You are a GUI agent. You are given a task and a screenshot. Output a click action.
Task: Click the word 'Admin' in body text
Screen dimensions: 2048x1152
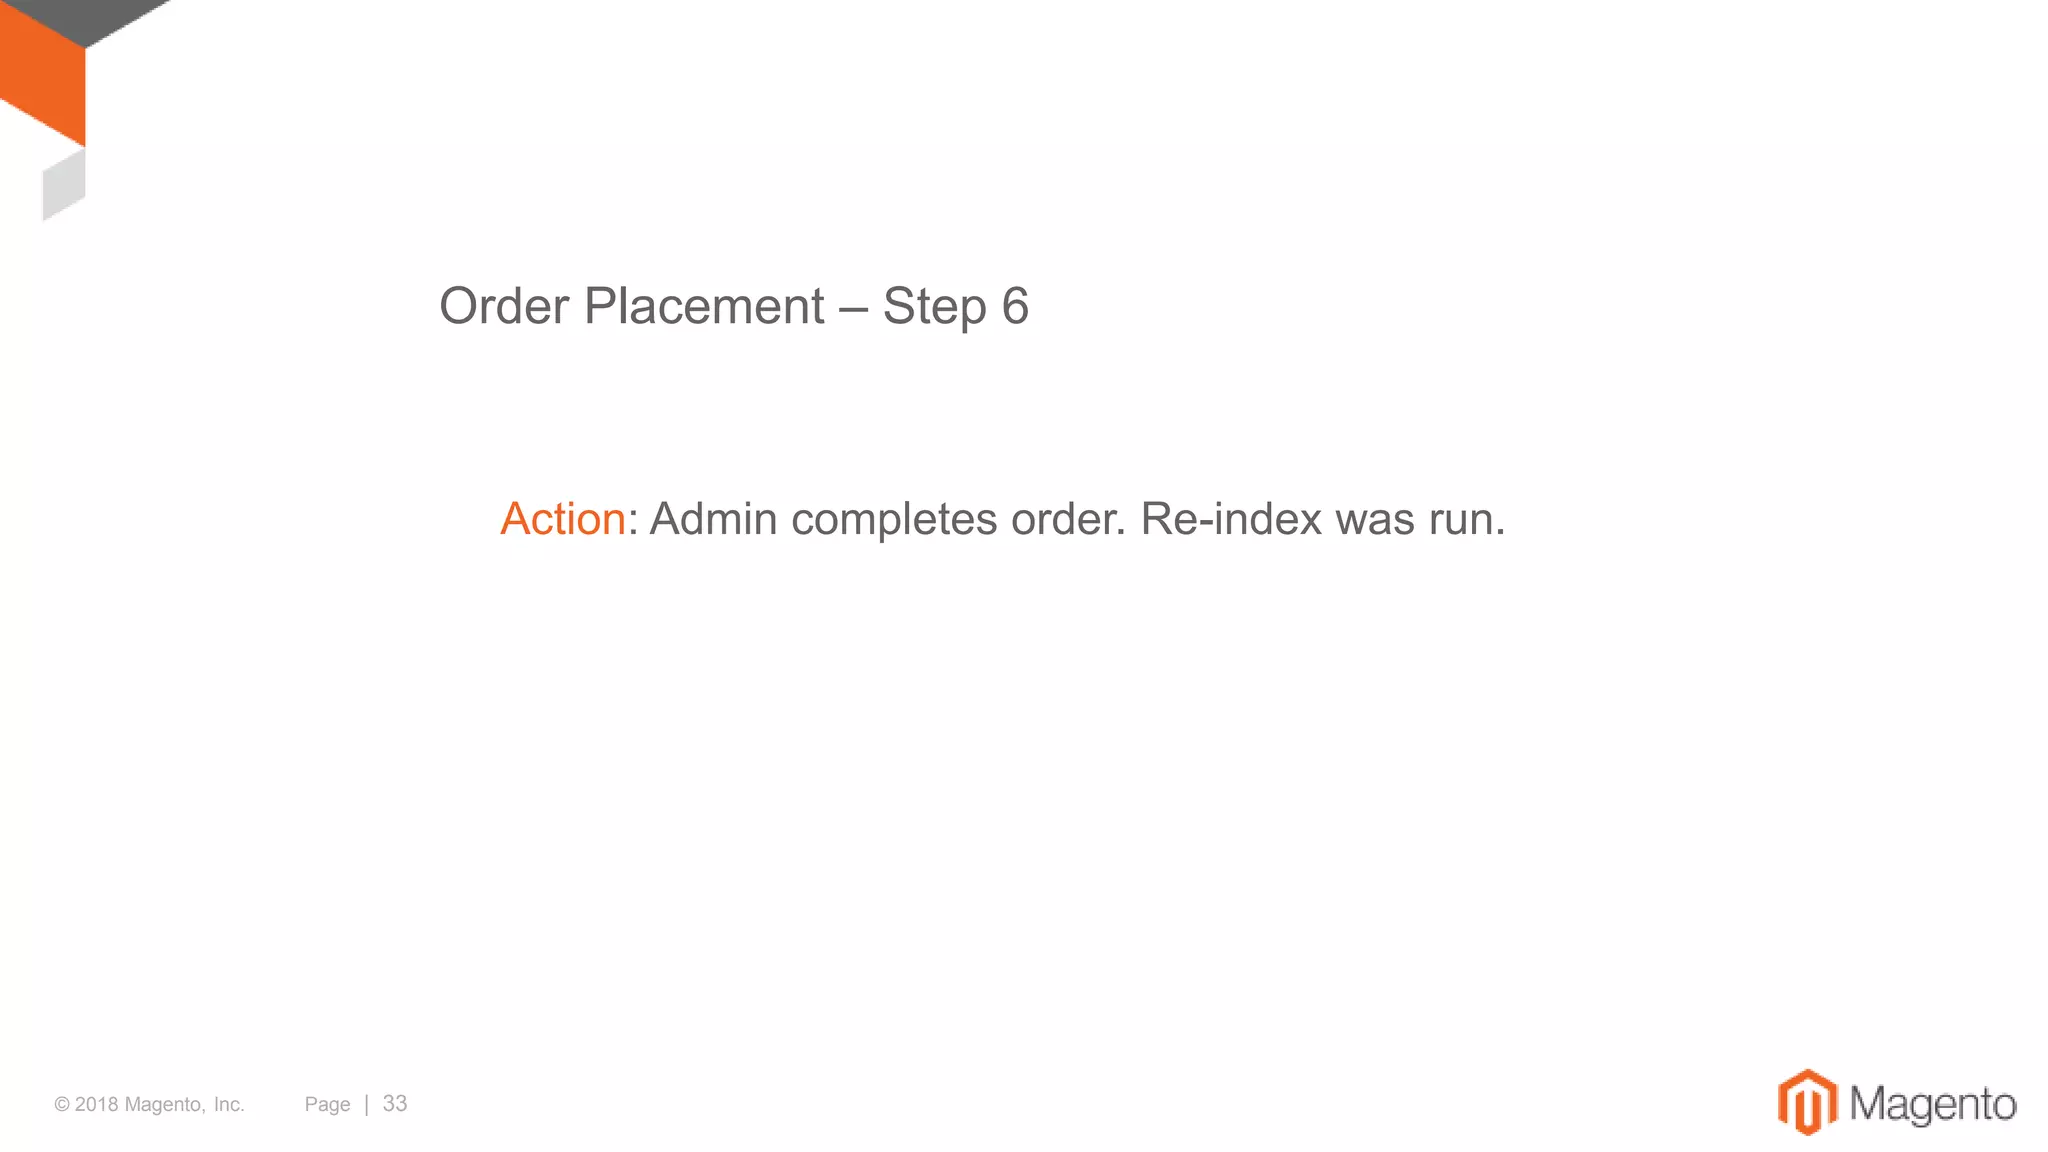click(713, 519)
